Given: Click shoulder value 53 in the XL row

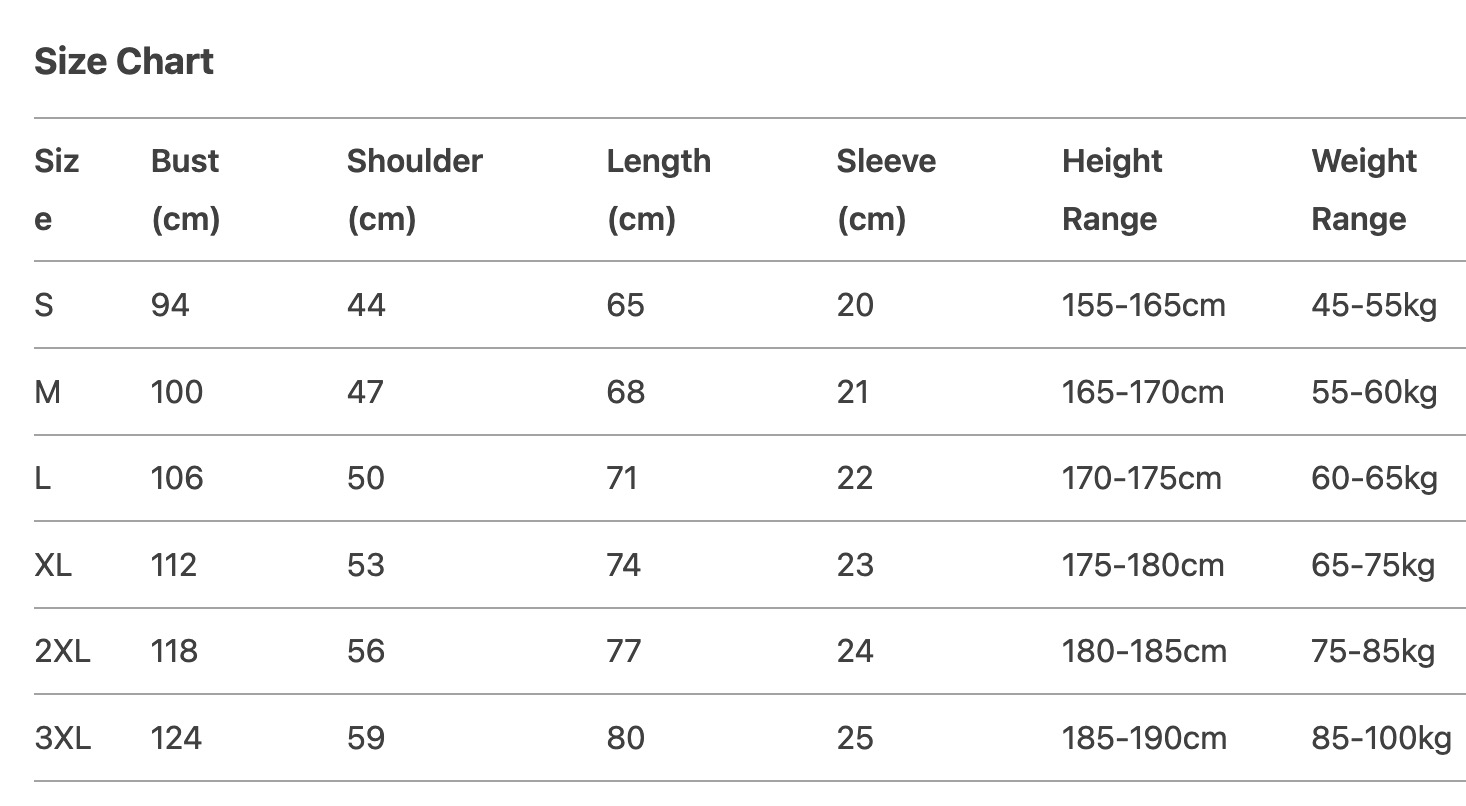Looking at the screenshot, I should 366,565.
